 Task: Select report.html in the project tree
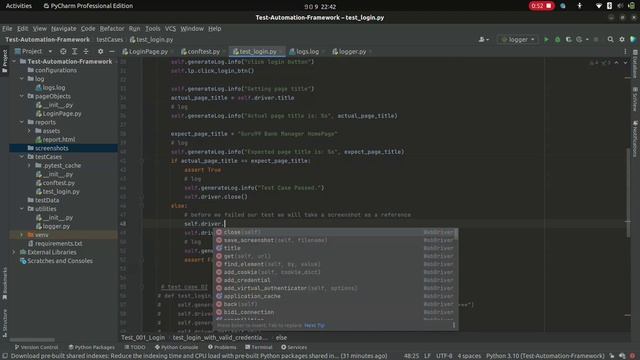click(x=55, y=139)
